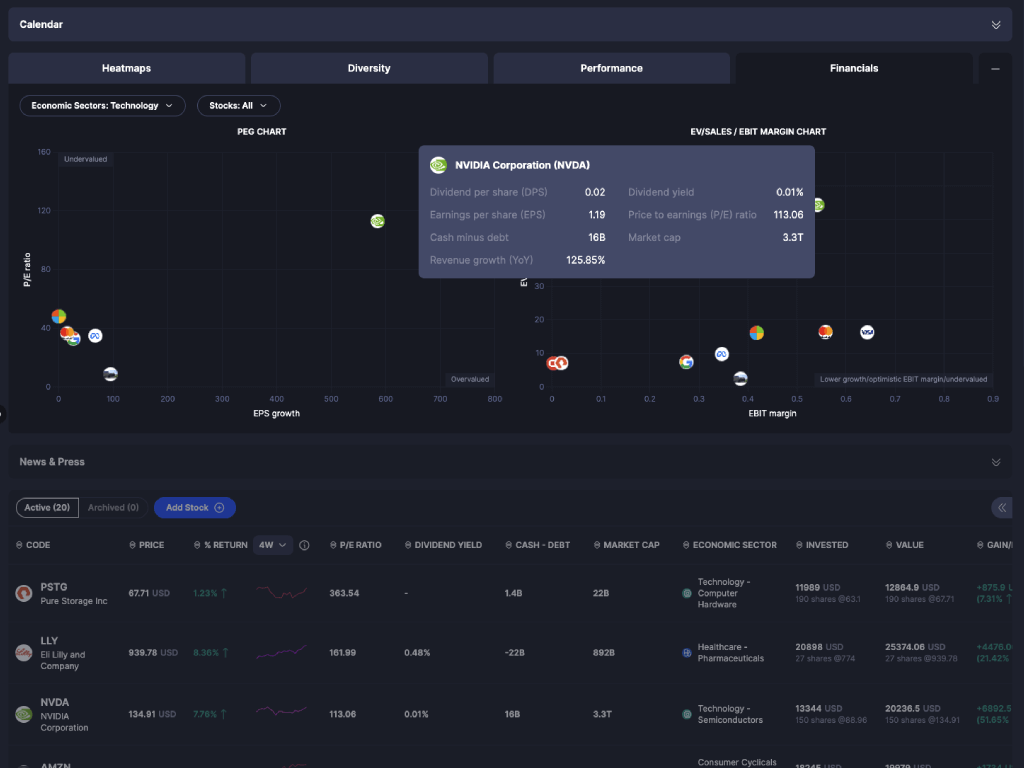Open the PSTG Pure Storage Inc row

click(x=512, y=593)
